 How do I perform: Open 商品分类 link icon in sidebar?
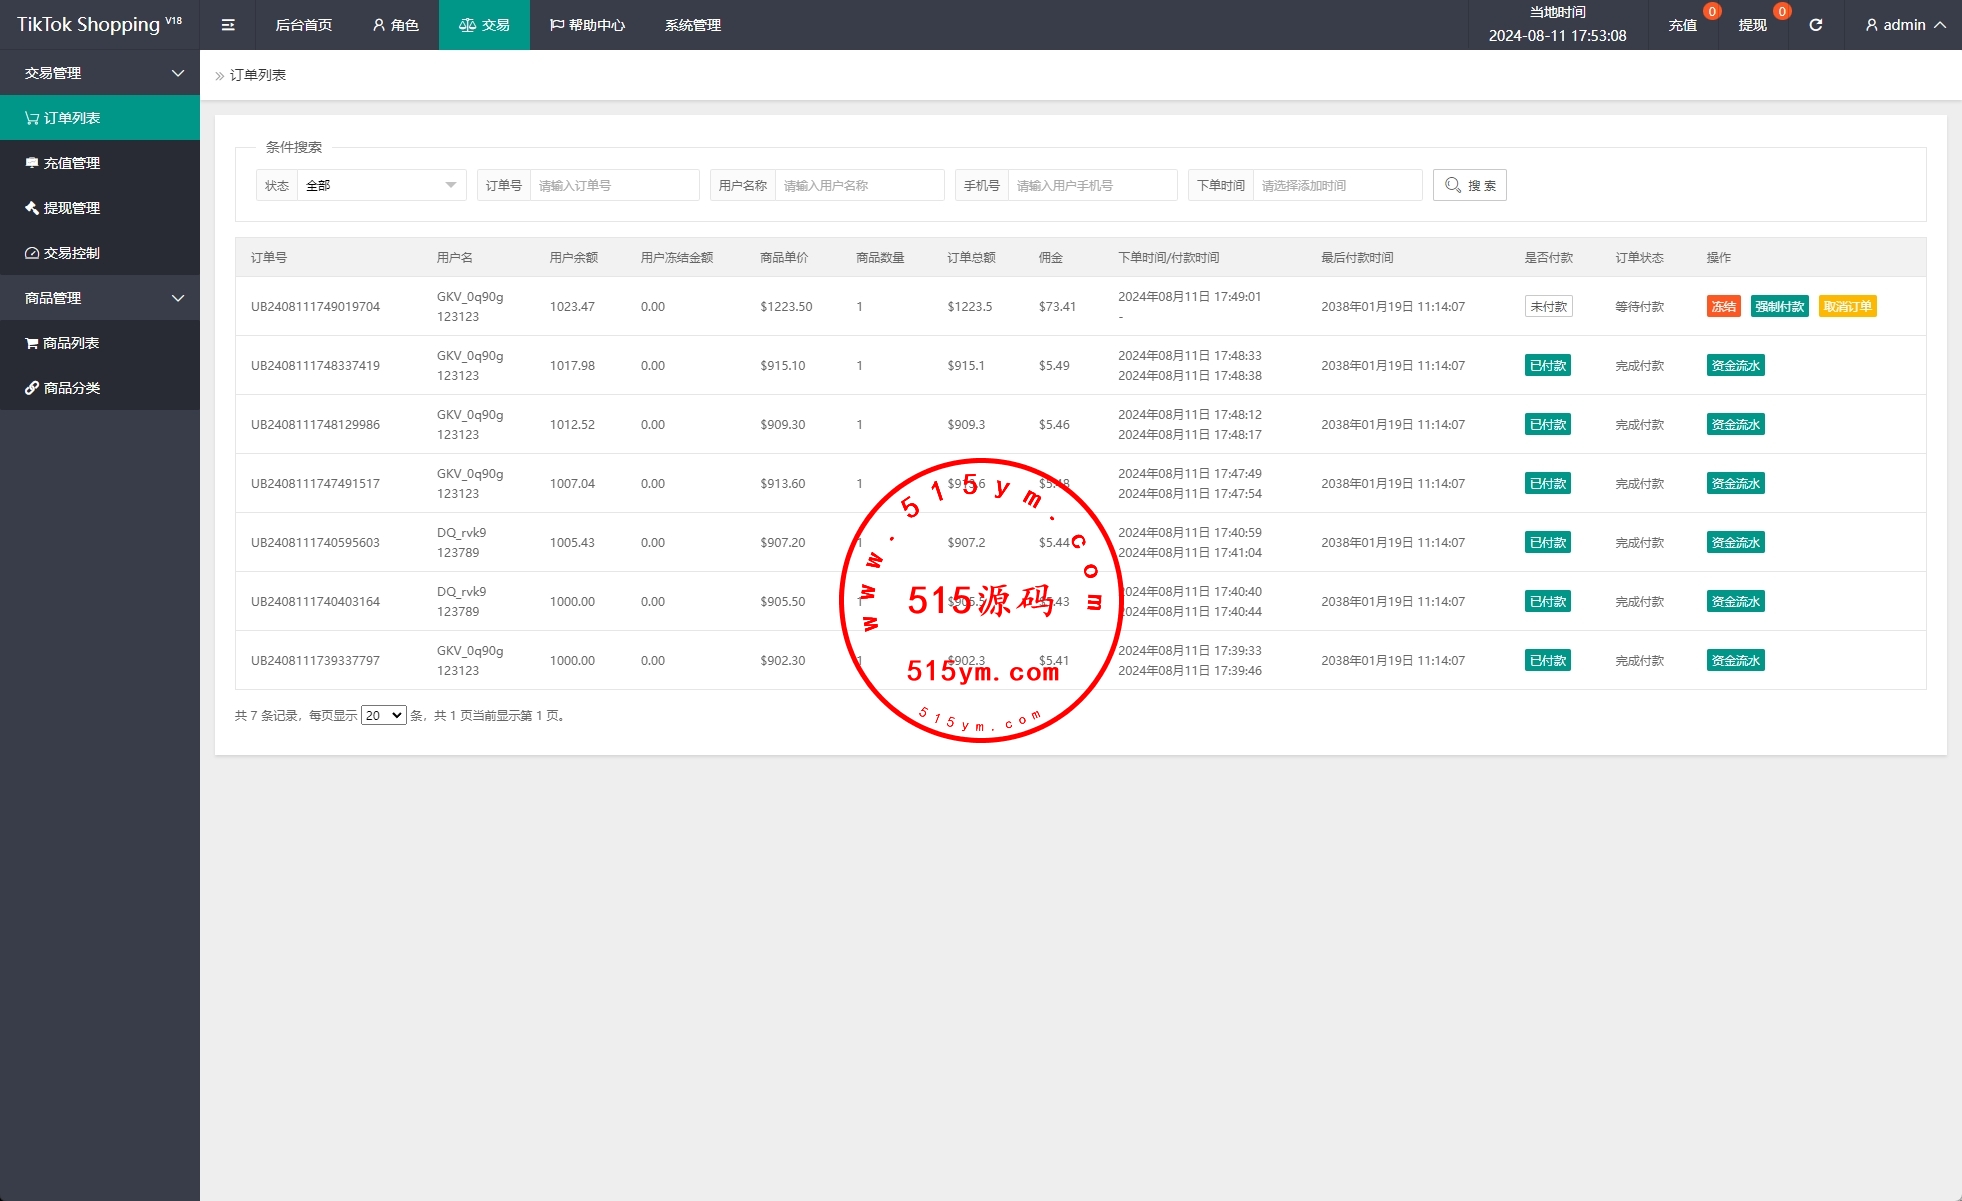pyautogui.click(x=32, y=388)
